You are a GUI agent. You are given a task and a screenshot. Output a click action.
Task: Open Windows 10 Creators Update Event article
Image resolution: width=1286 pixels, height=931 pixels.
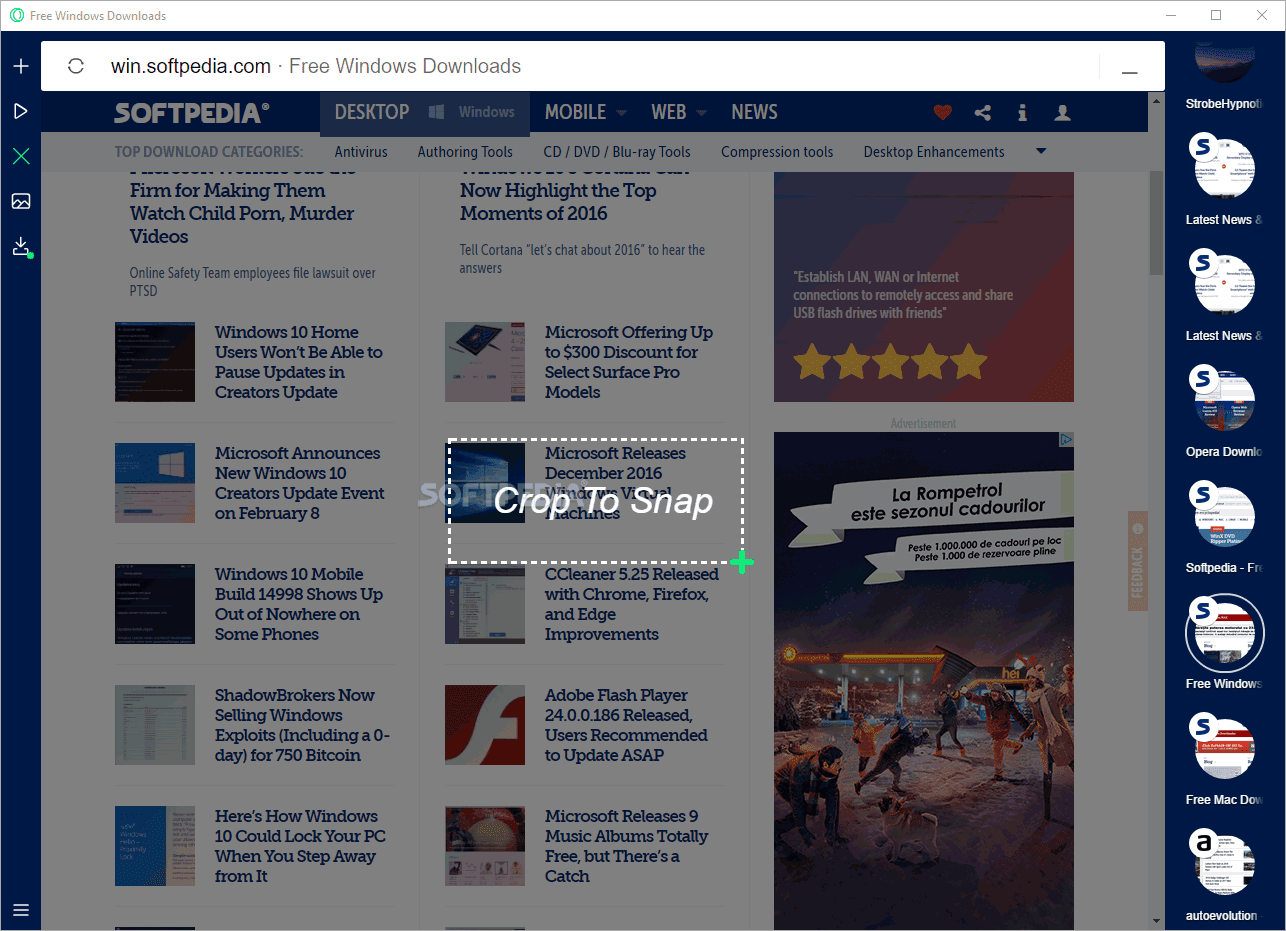300,483
